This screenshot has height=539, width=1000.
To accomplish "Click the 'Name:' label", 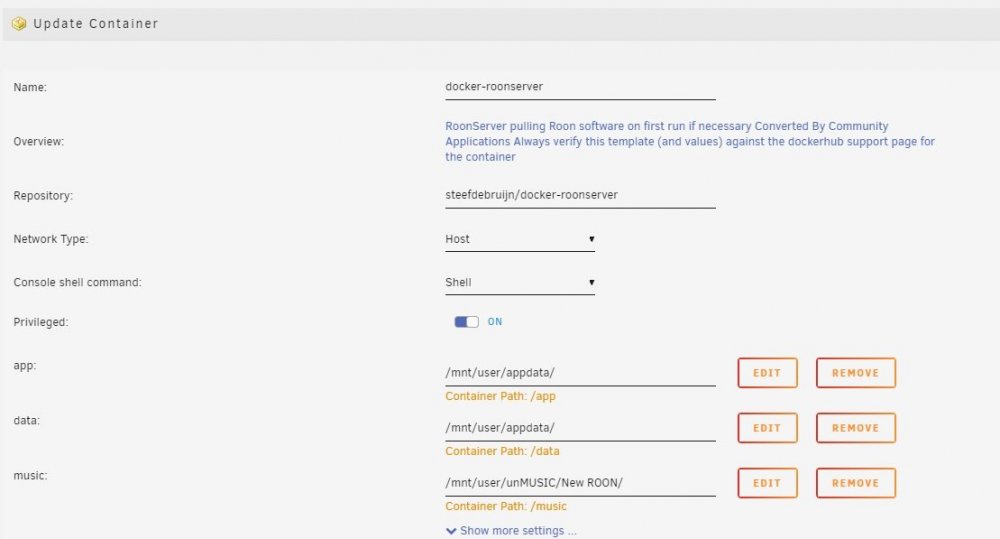I will click(30, 87).
